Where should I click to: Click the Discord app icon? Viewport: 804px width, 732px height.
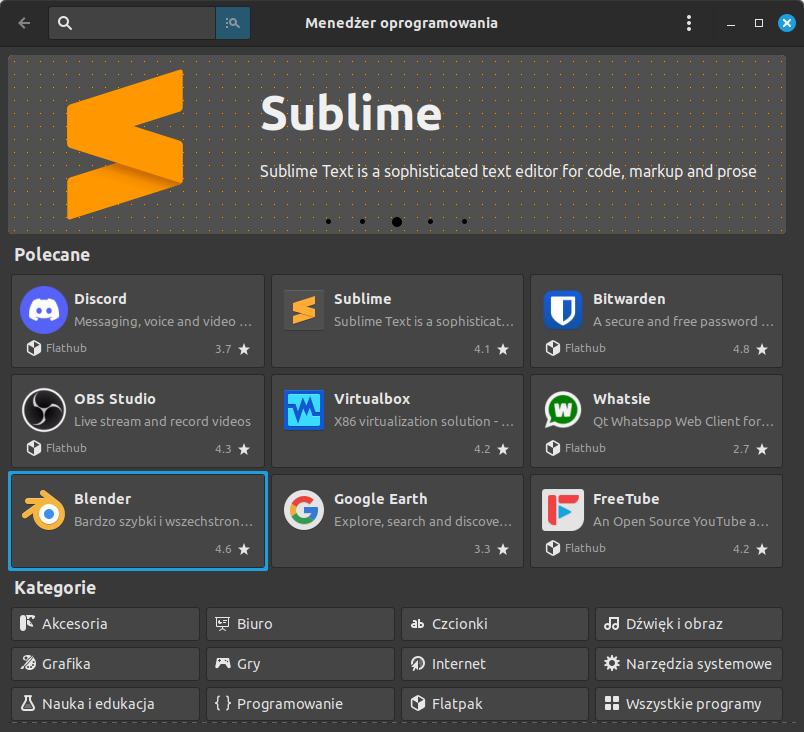pyautogui.click(x=44, y=310)
